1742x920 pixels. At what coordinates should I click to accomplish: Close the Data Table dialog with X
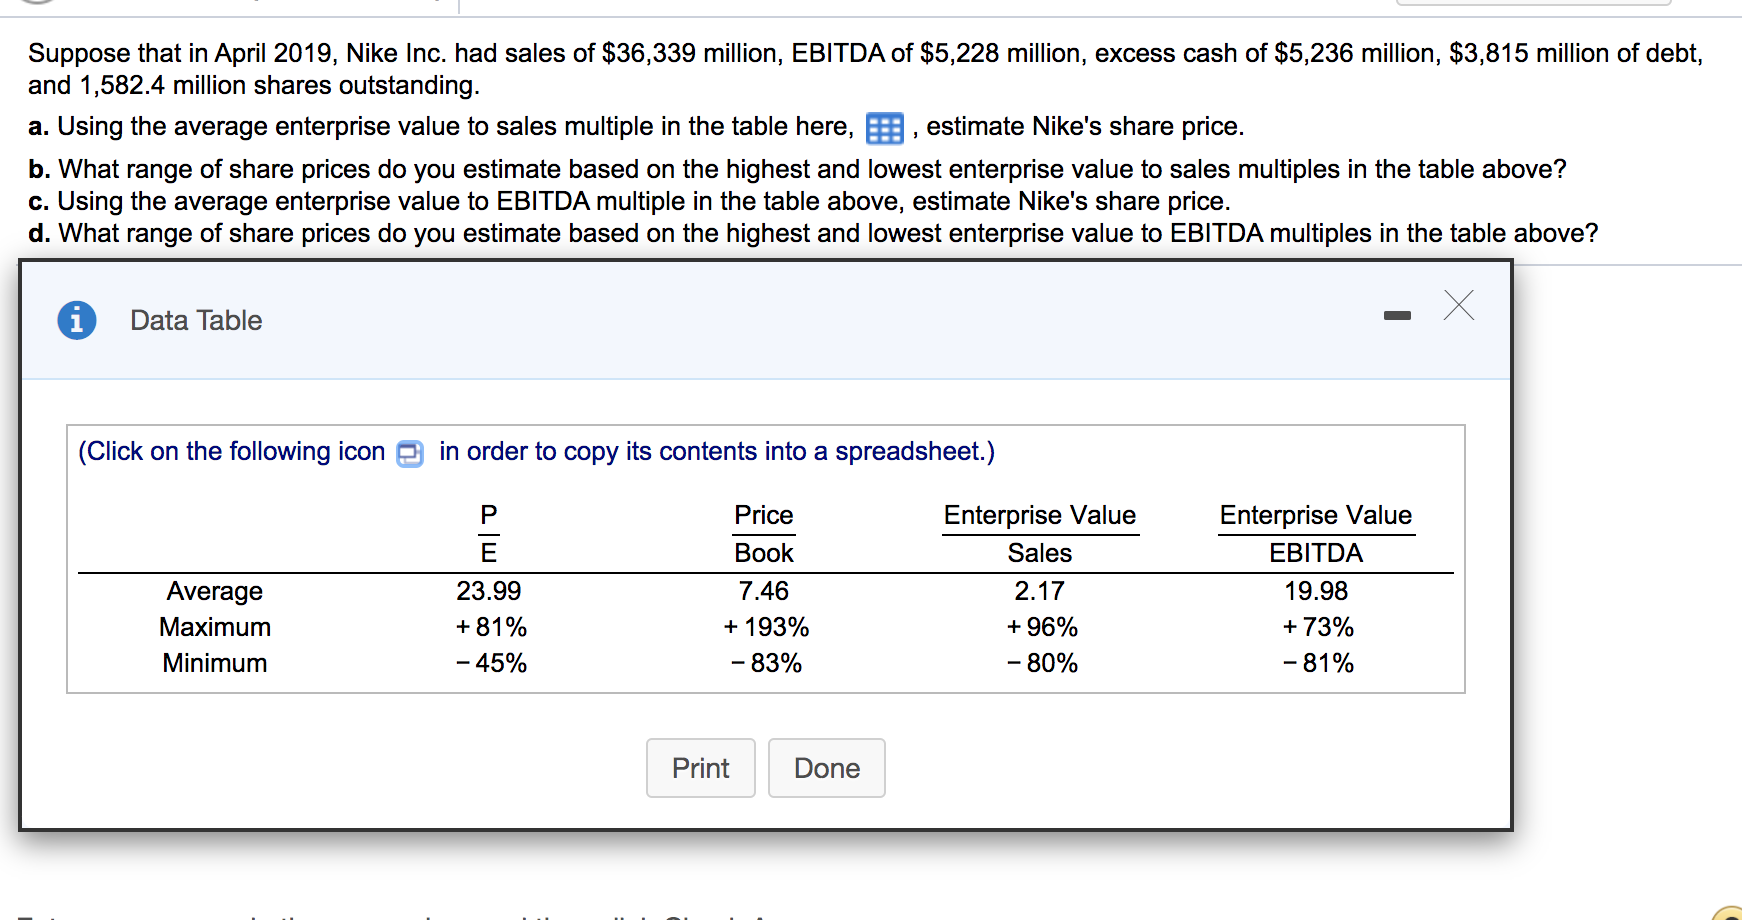1459,305
